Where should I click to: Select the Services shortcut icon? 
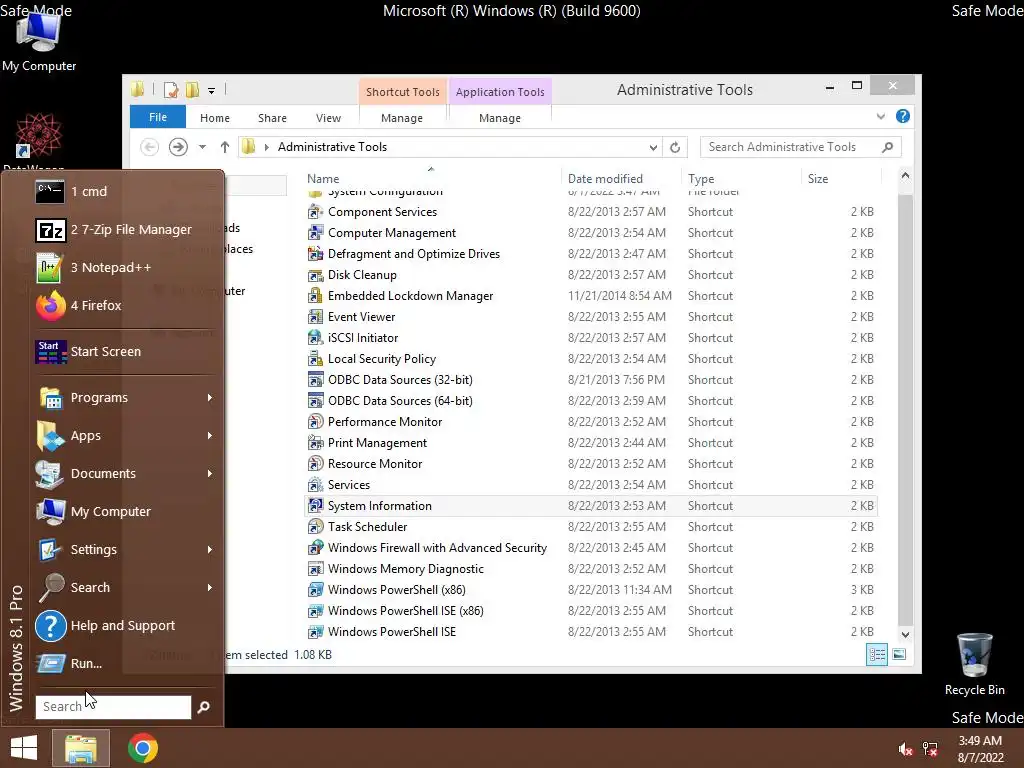pyautogui.click(x=315, y=485)
